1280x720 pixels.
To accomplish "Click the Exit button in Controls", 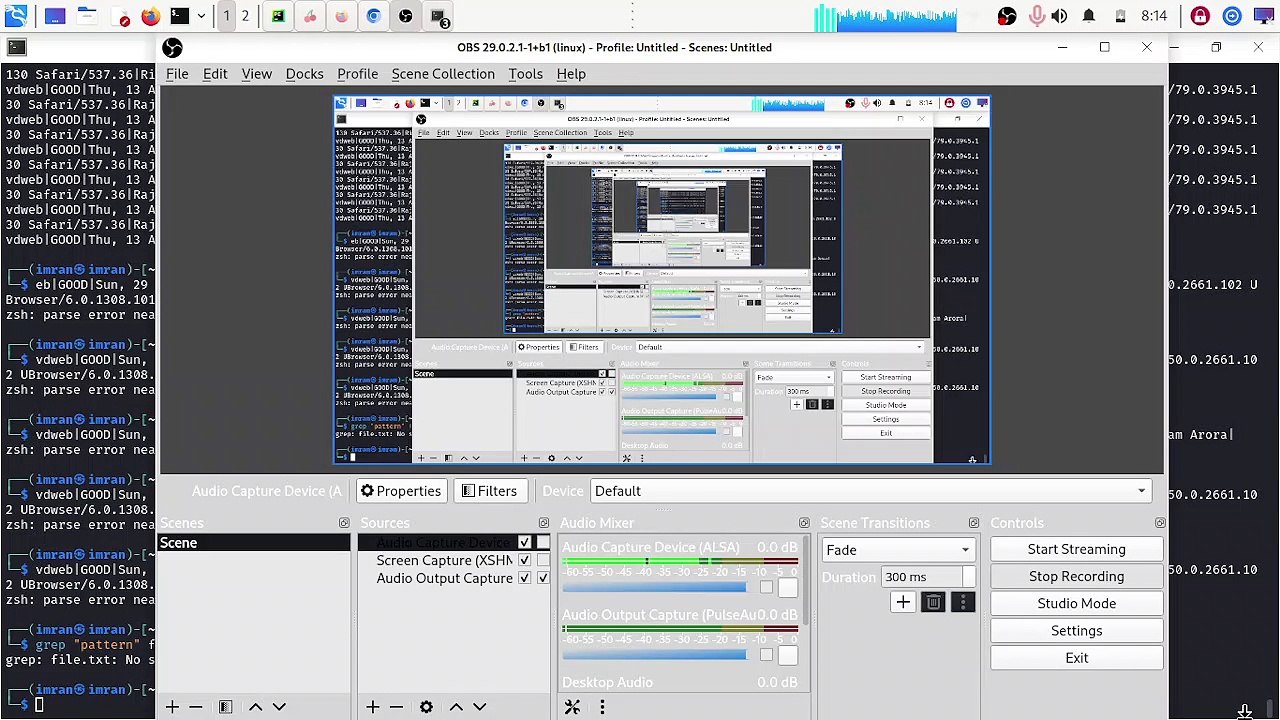I will pyautogui.click(x=1076, y=657).
